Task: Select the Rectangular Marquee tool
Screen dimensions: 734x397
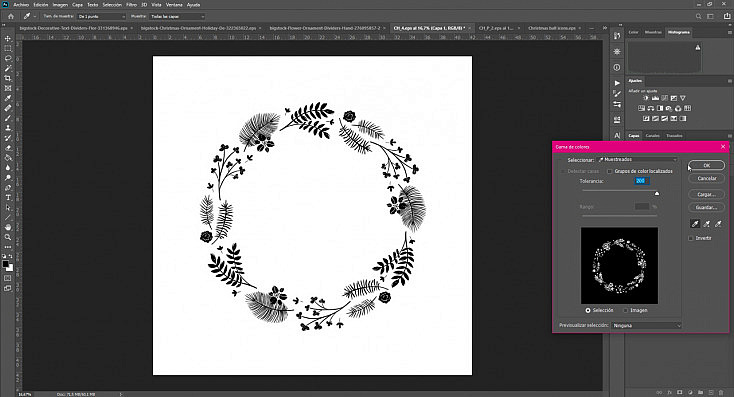Action: coord(8,48)
